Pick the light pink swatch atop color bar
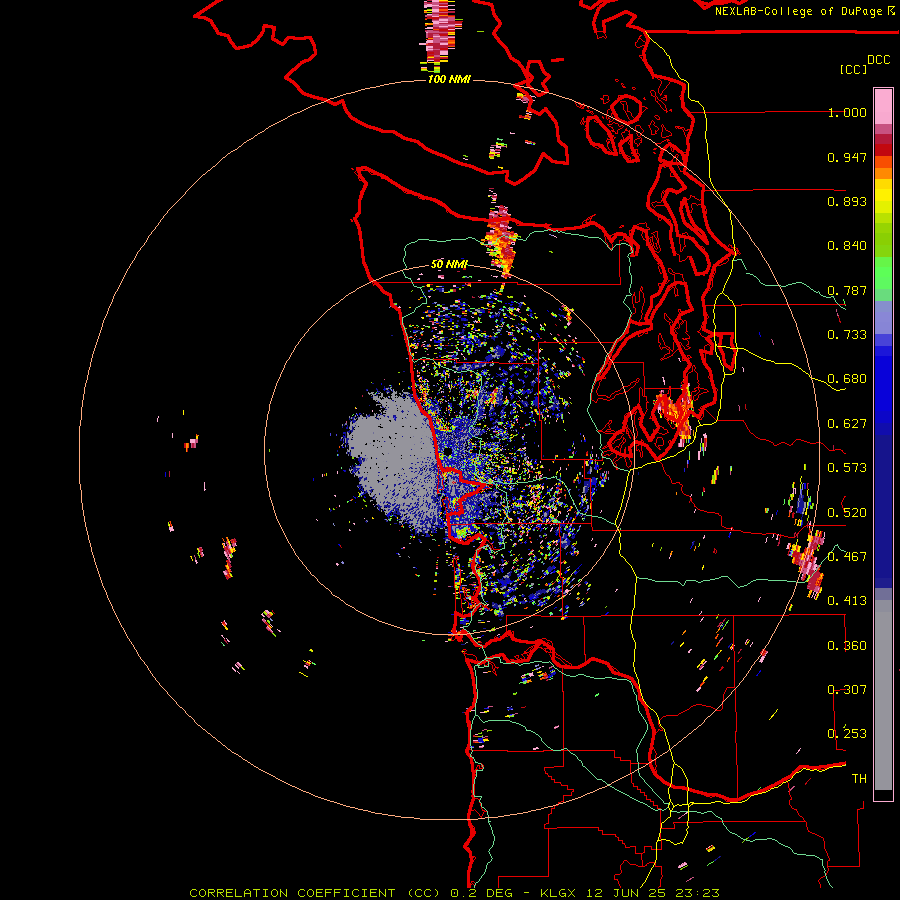The width and height of the screenshot is (900, 900). (x=883, y=106)
